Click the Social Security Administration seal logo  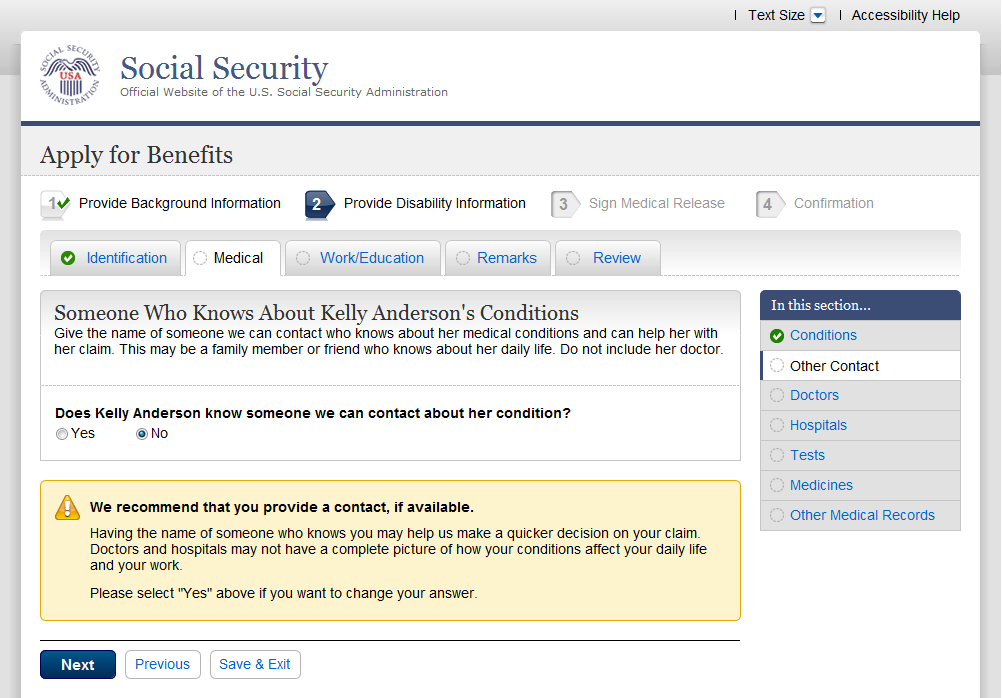[x=70, y=76]
